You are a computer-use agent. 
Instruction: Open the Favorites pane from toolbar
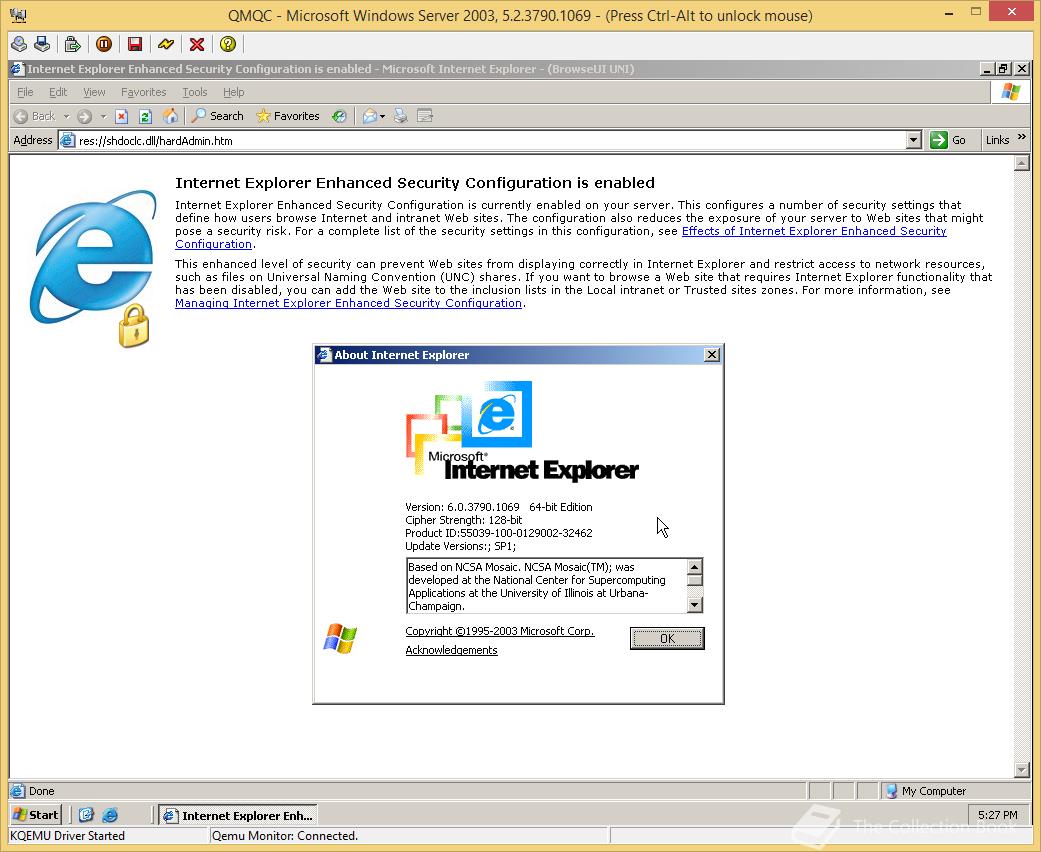pos(288,116)
